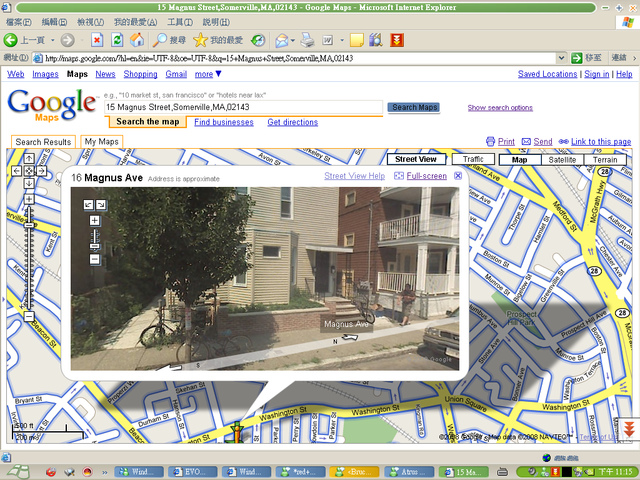Open the Get directions link
640x480 pixels.
click(293, 122)
